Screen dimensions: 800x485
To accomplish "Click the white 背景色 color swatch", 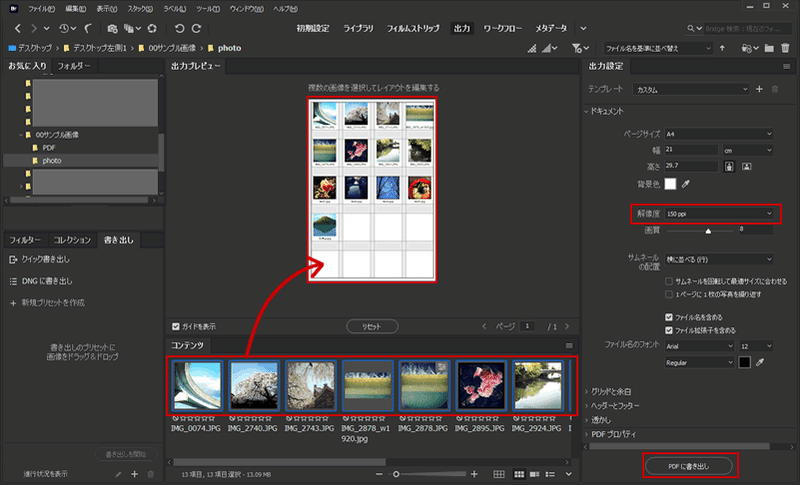I will [670, 184].
